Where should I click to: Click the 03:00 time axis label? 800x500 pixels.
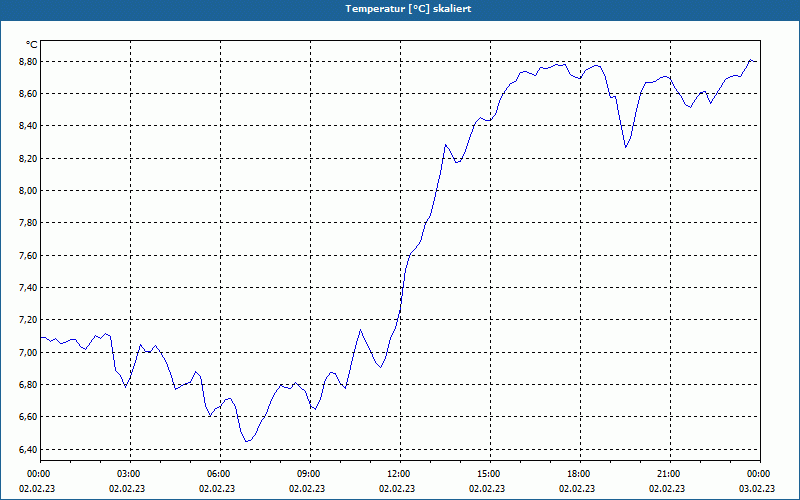pyautogui.click(x=127, y=474)
